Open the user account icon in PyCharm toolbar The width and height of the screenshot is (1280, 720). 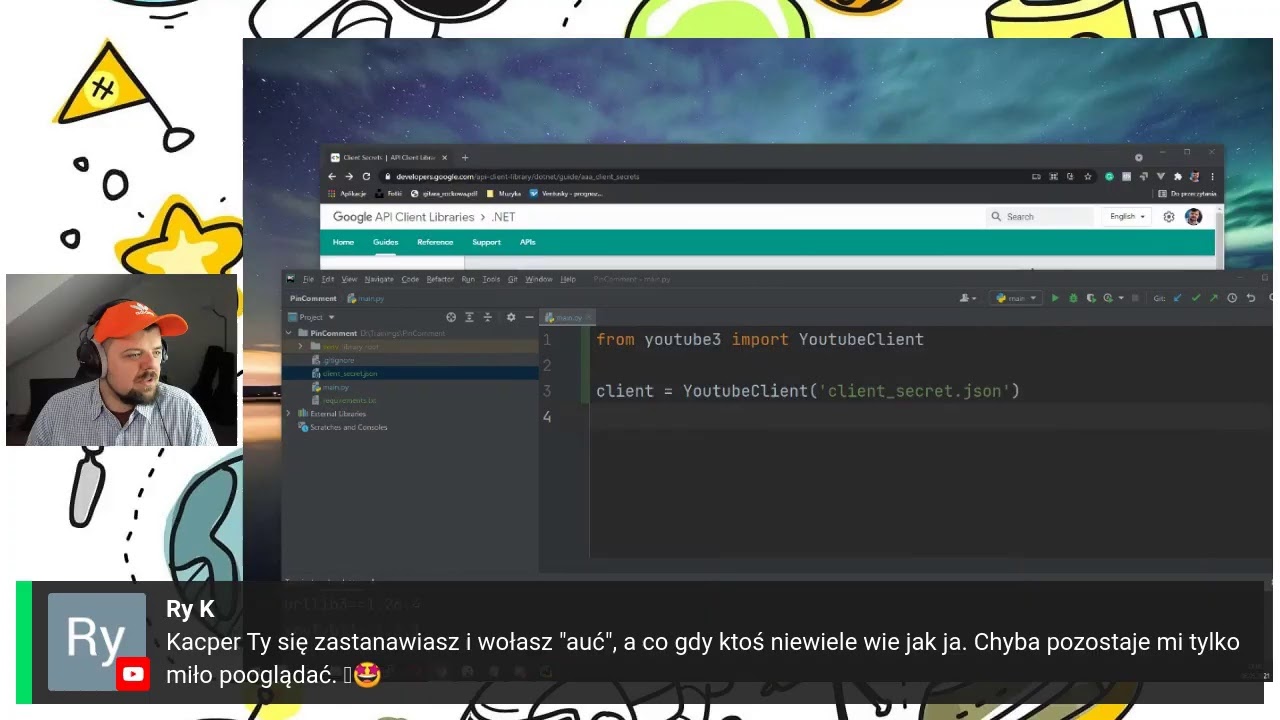tap(967, 298)
